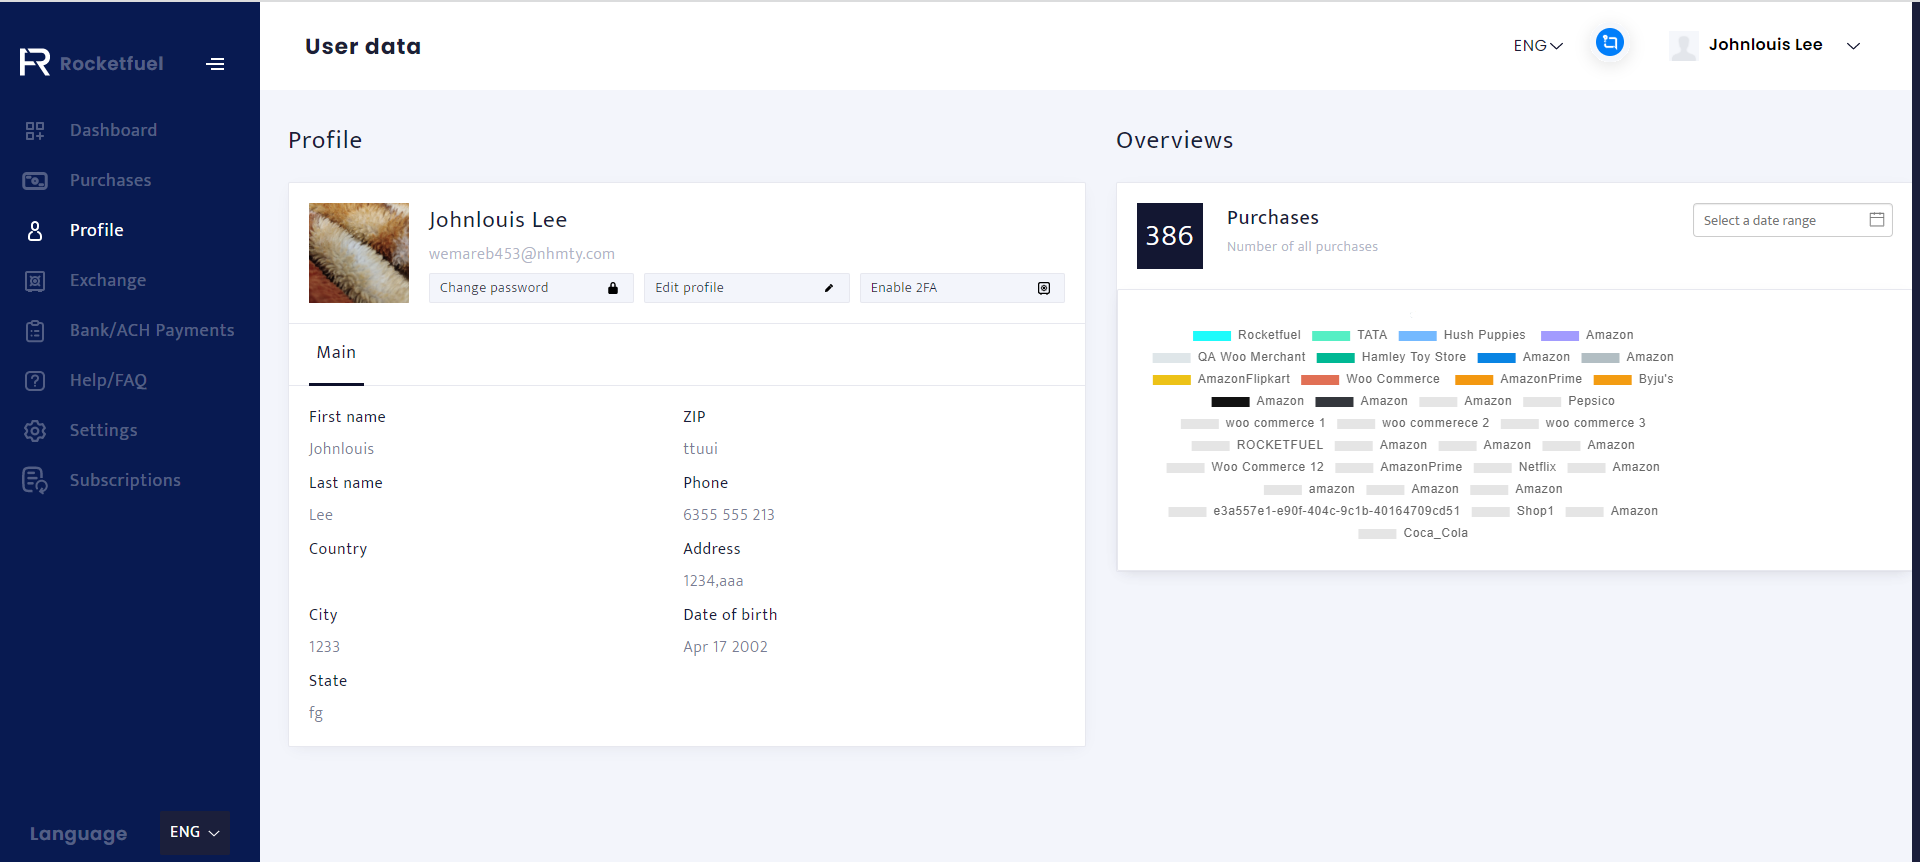Image resolution: width=1920 pixels, height=862 pixels.
Task: Click the Dashboard grid icon in sidebar
Action: point(35,131)
